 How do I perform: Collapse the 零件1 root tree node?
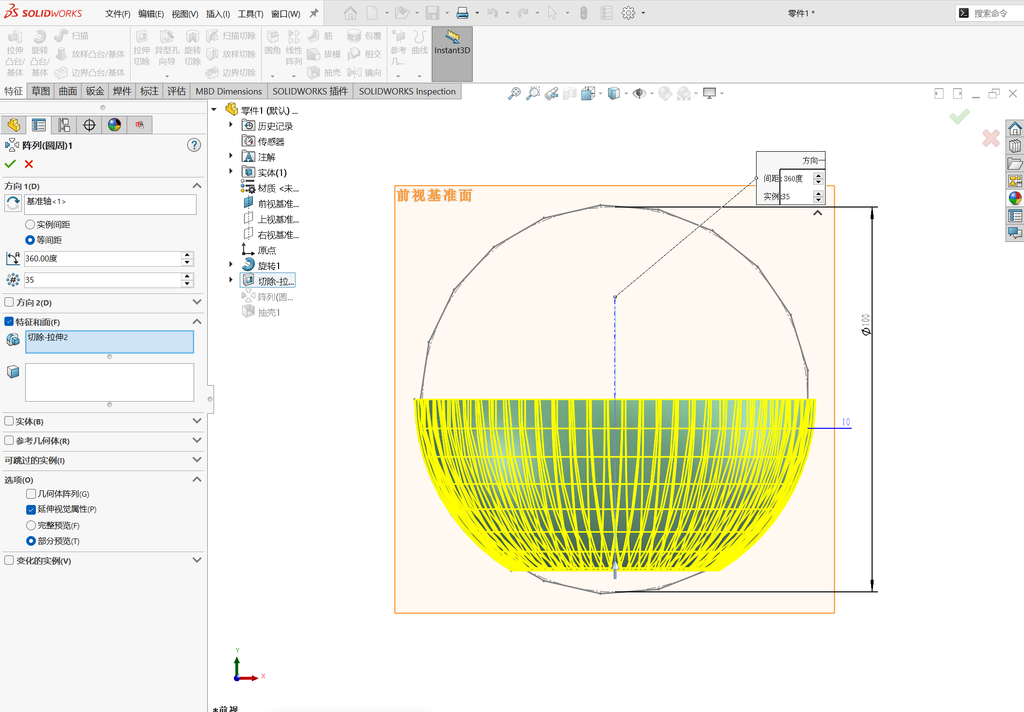click(x=214, y=109)
